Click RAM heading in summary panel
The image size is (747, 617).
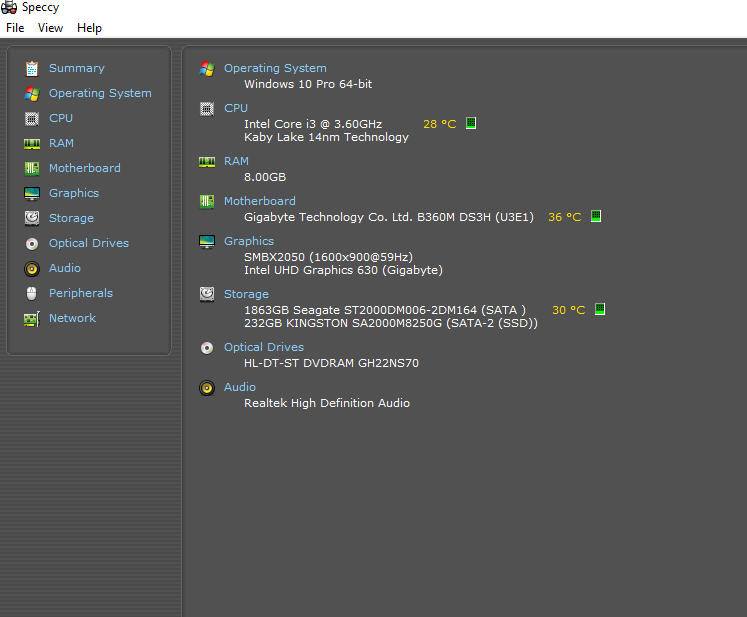(236, 161)
